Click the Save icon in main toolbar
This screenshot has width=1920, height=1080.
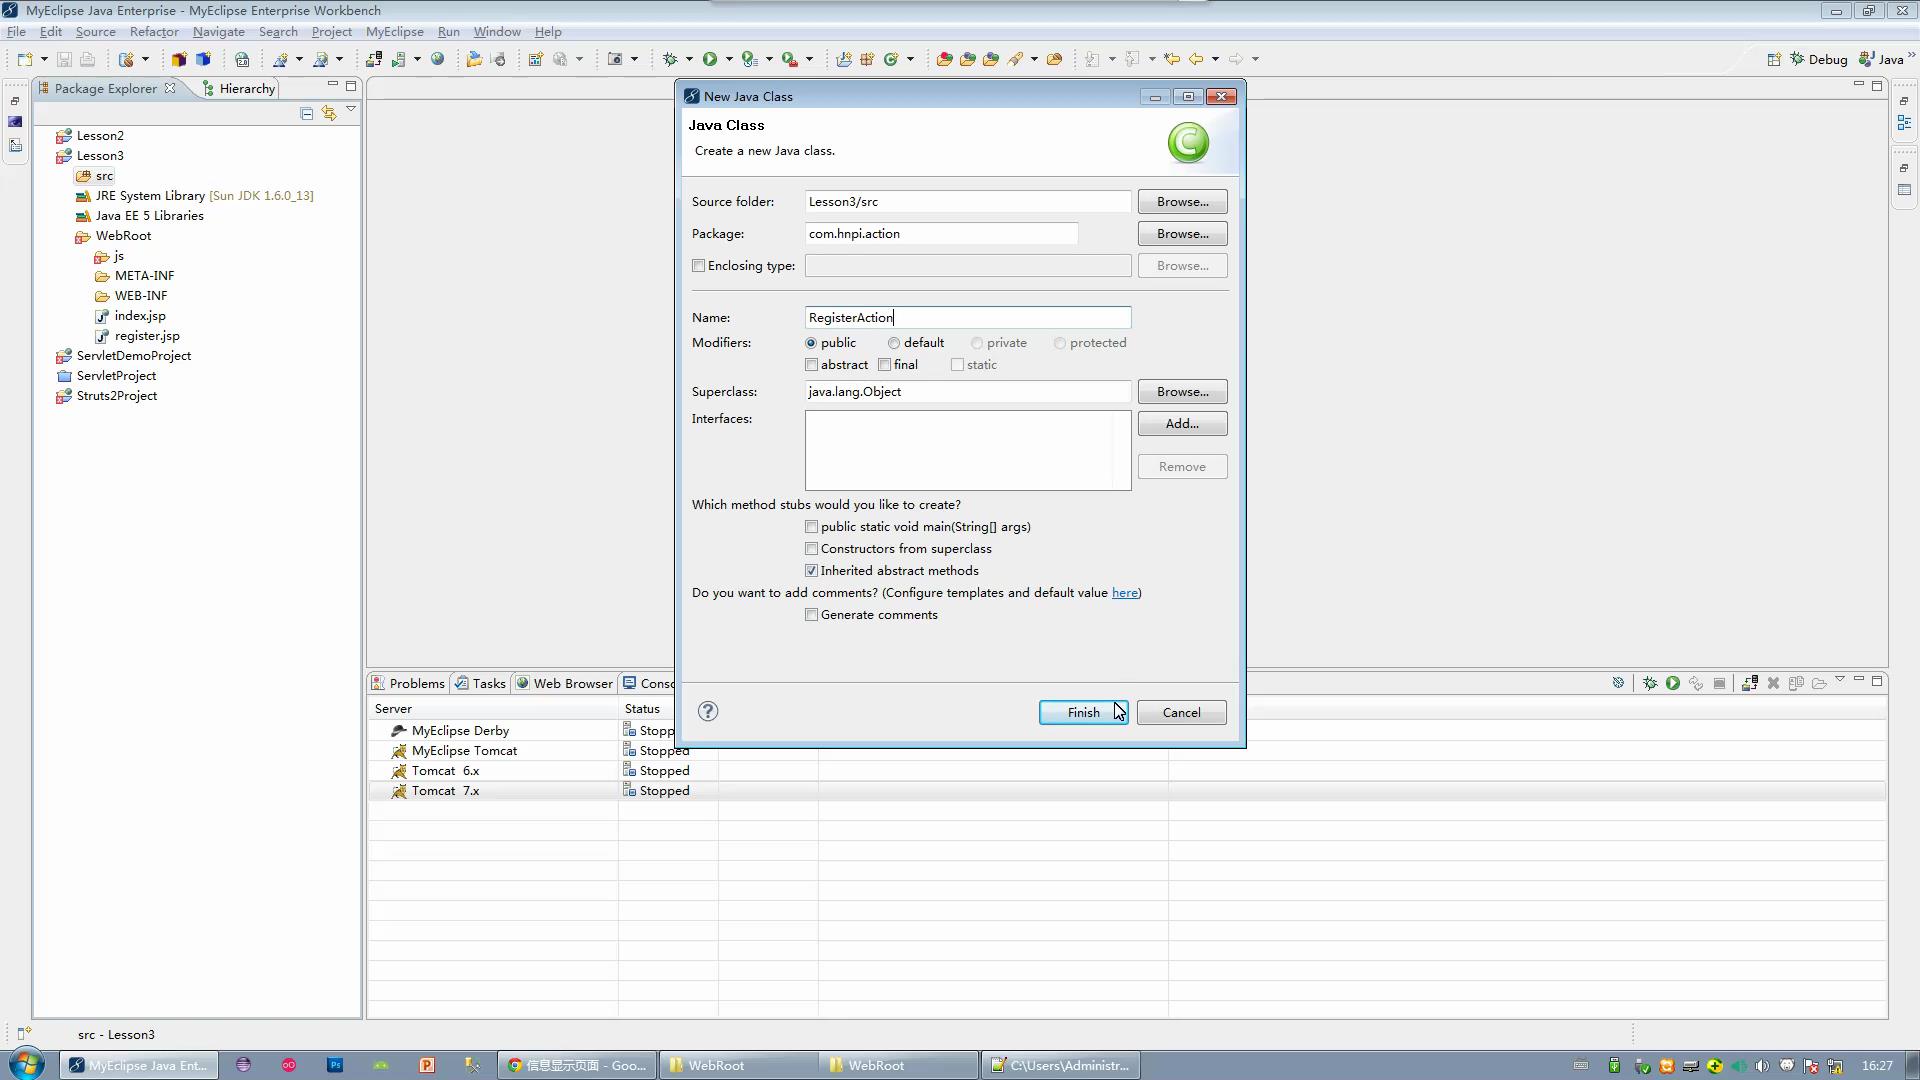click(x=64, y=59)
